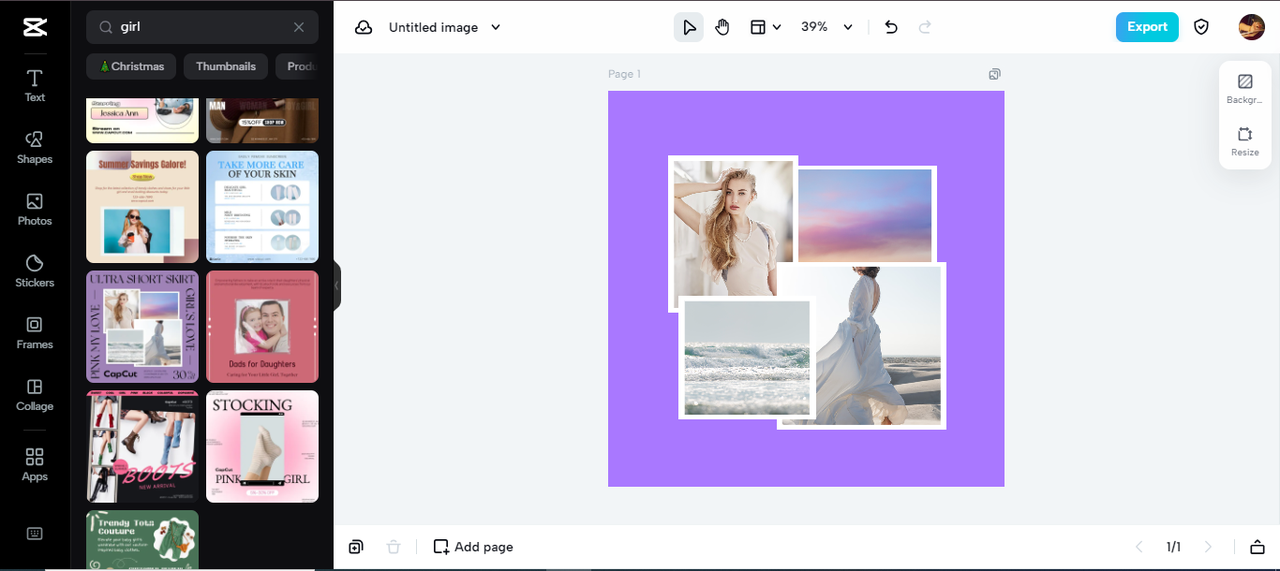Screen dimensions: 1280x571
Task: Select the Jessica Ann template
Action: point(143,120)
